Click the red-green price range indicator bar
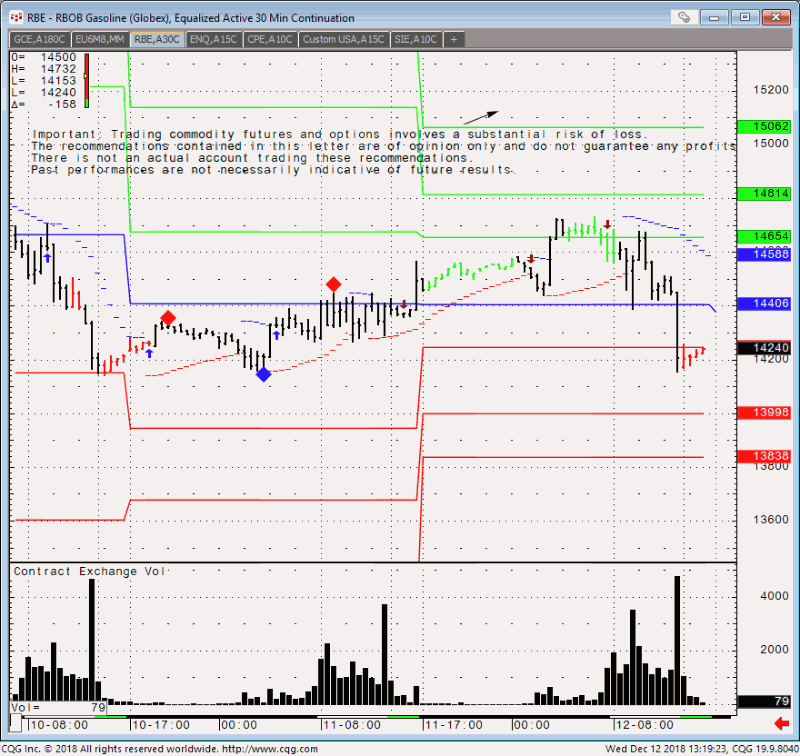 pyautogui.click(x=87, y=81)
